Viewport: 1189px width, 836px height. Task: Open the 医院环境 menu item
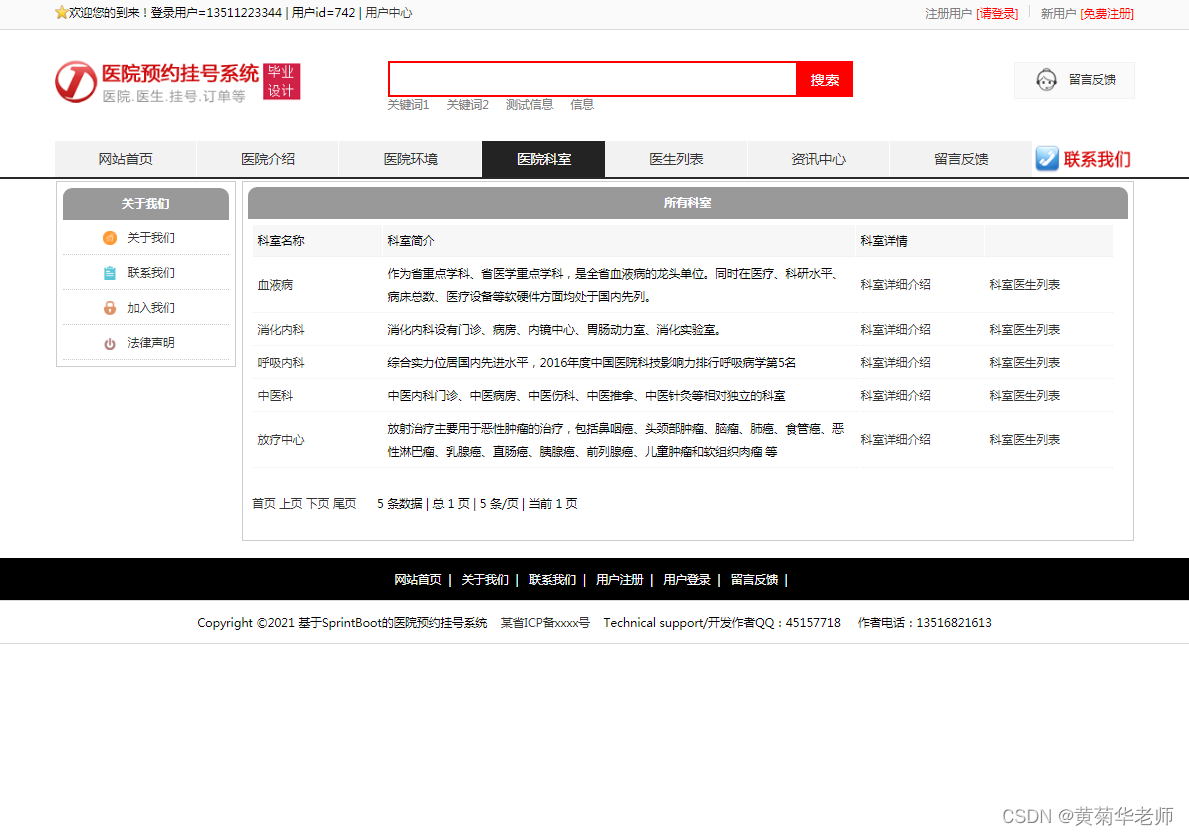click(x=410, y=158)
